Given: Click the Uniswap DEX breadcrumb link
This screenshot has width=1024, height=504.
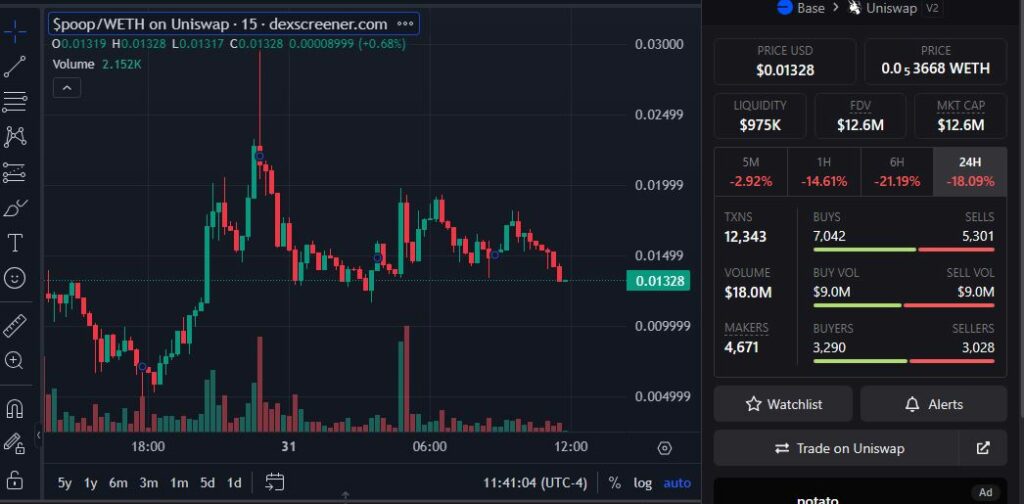Looking at the screenshot, I should coord(883,8).
